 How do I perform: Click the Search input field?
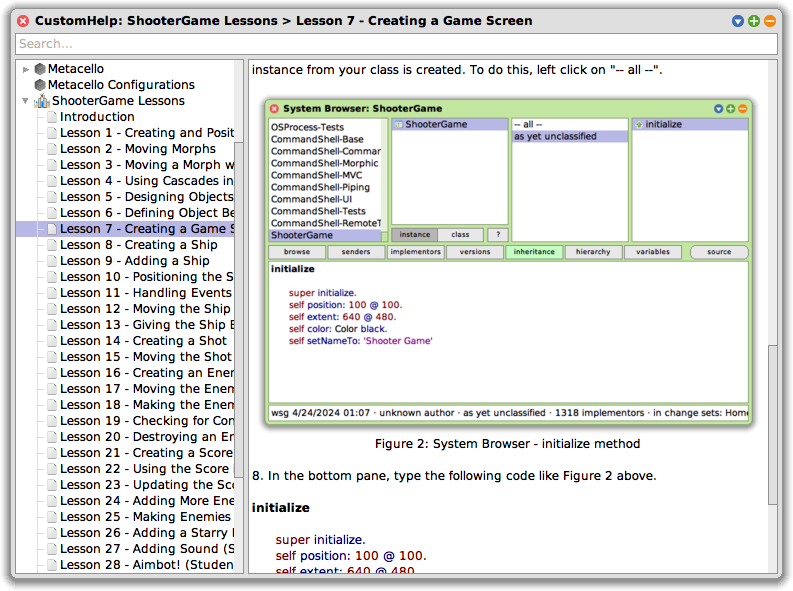(396, 44)
